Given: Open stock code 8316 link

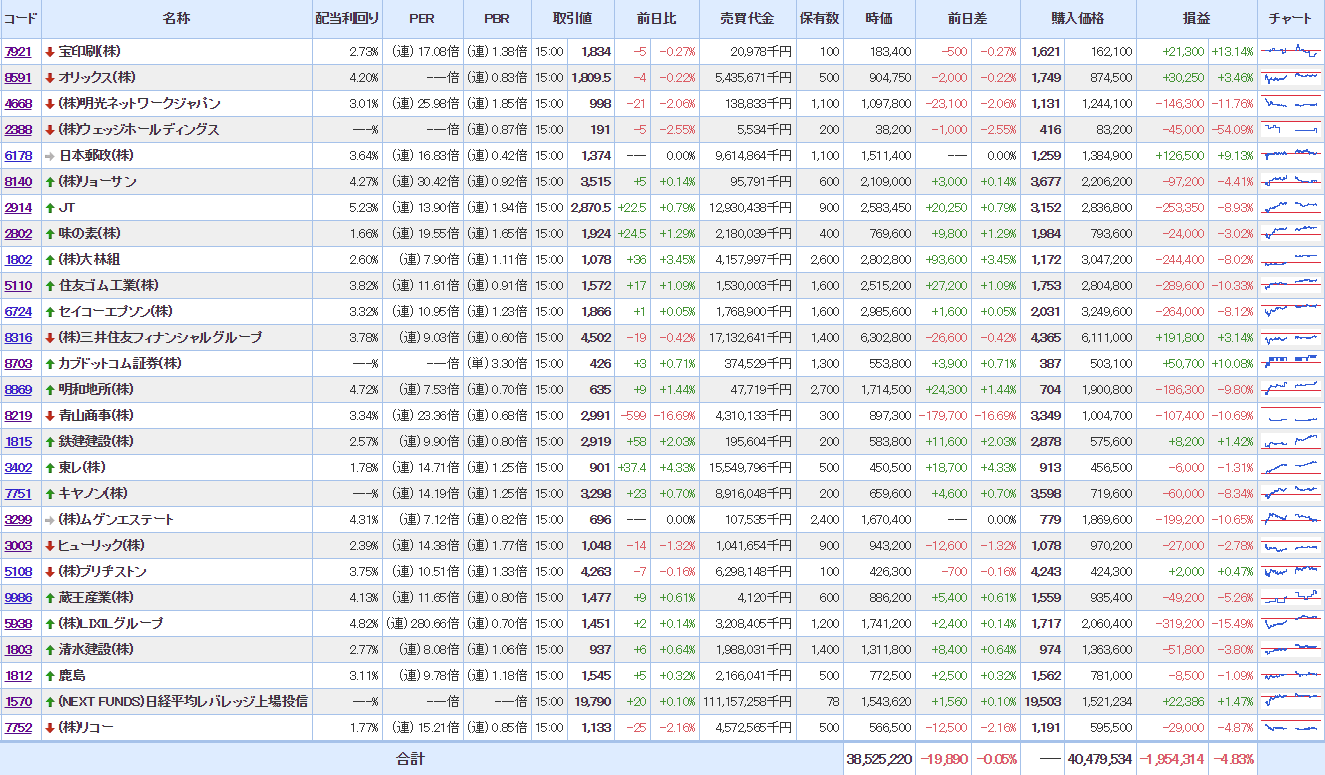Looking at the screenshot, I should pyautogui.click(x=18, y=337).
